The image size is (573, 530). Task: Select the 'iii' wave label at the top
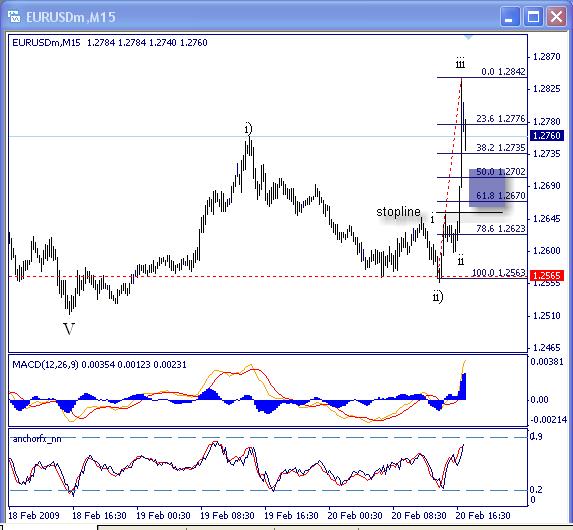pos(460,63)
